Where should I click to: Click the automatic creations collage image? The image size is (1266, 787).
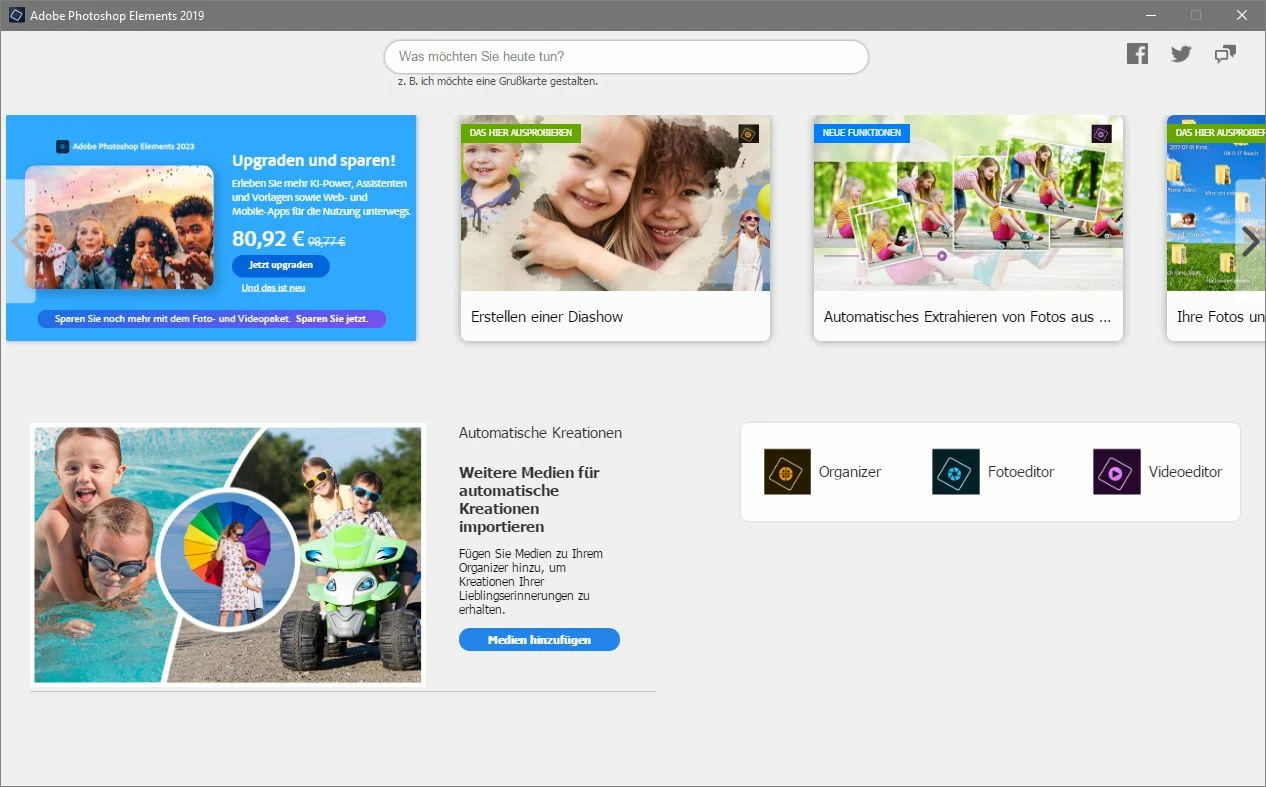[x=228, y=555]
